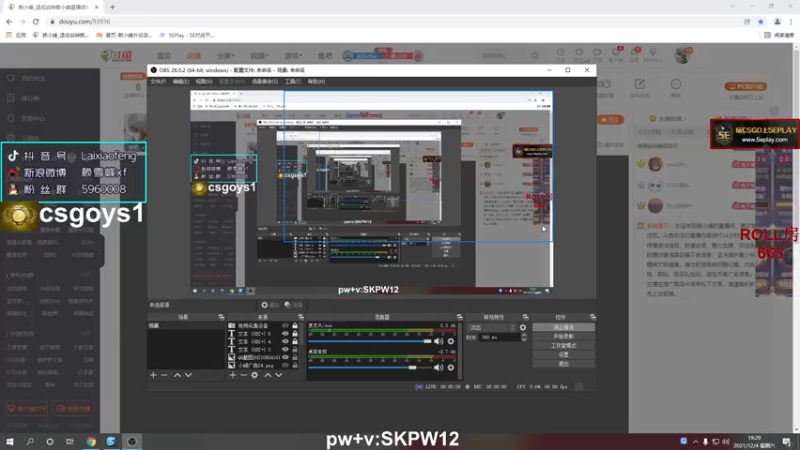800x450 pixels.
Task: Add a new scene with the plus icon
Action: [153, 375]
